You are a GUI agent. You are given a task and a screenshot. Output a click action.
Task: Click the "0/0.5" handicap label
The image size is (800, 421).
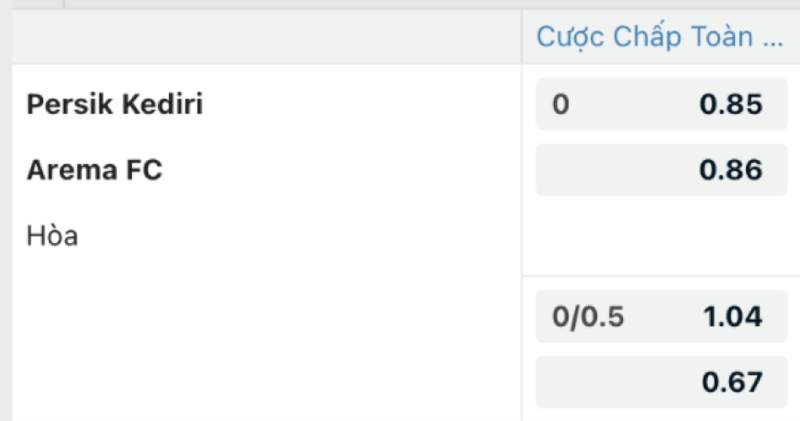pos(588,317)
